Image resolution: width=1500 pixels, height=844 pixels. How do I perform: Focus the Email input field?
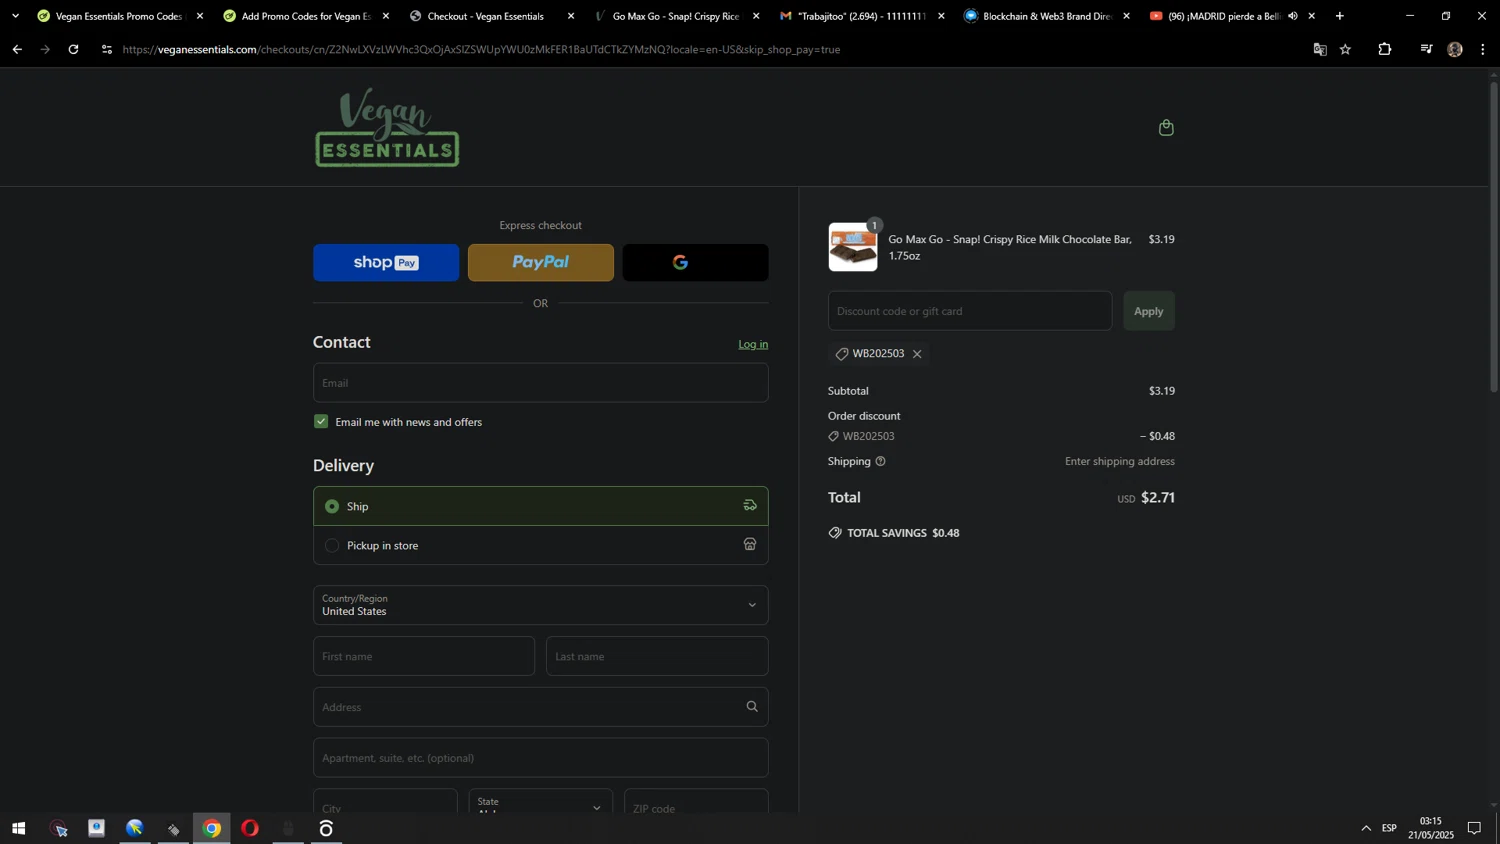click(541, 383)
